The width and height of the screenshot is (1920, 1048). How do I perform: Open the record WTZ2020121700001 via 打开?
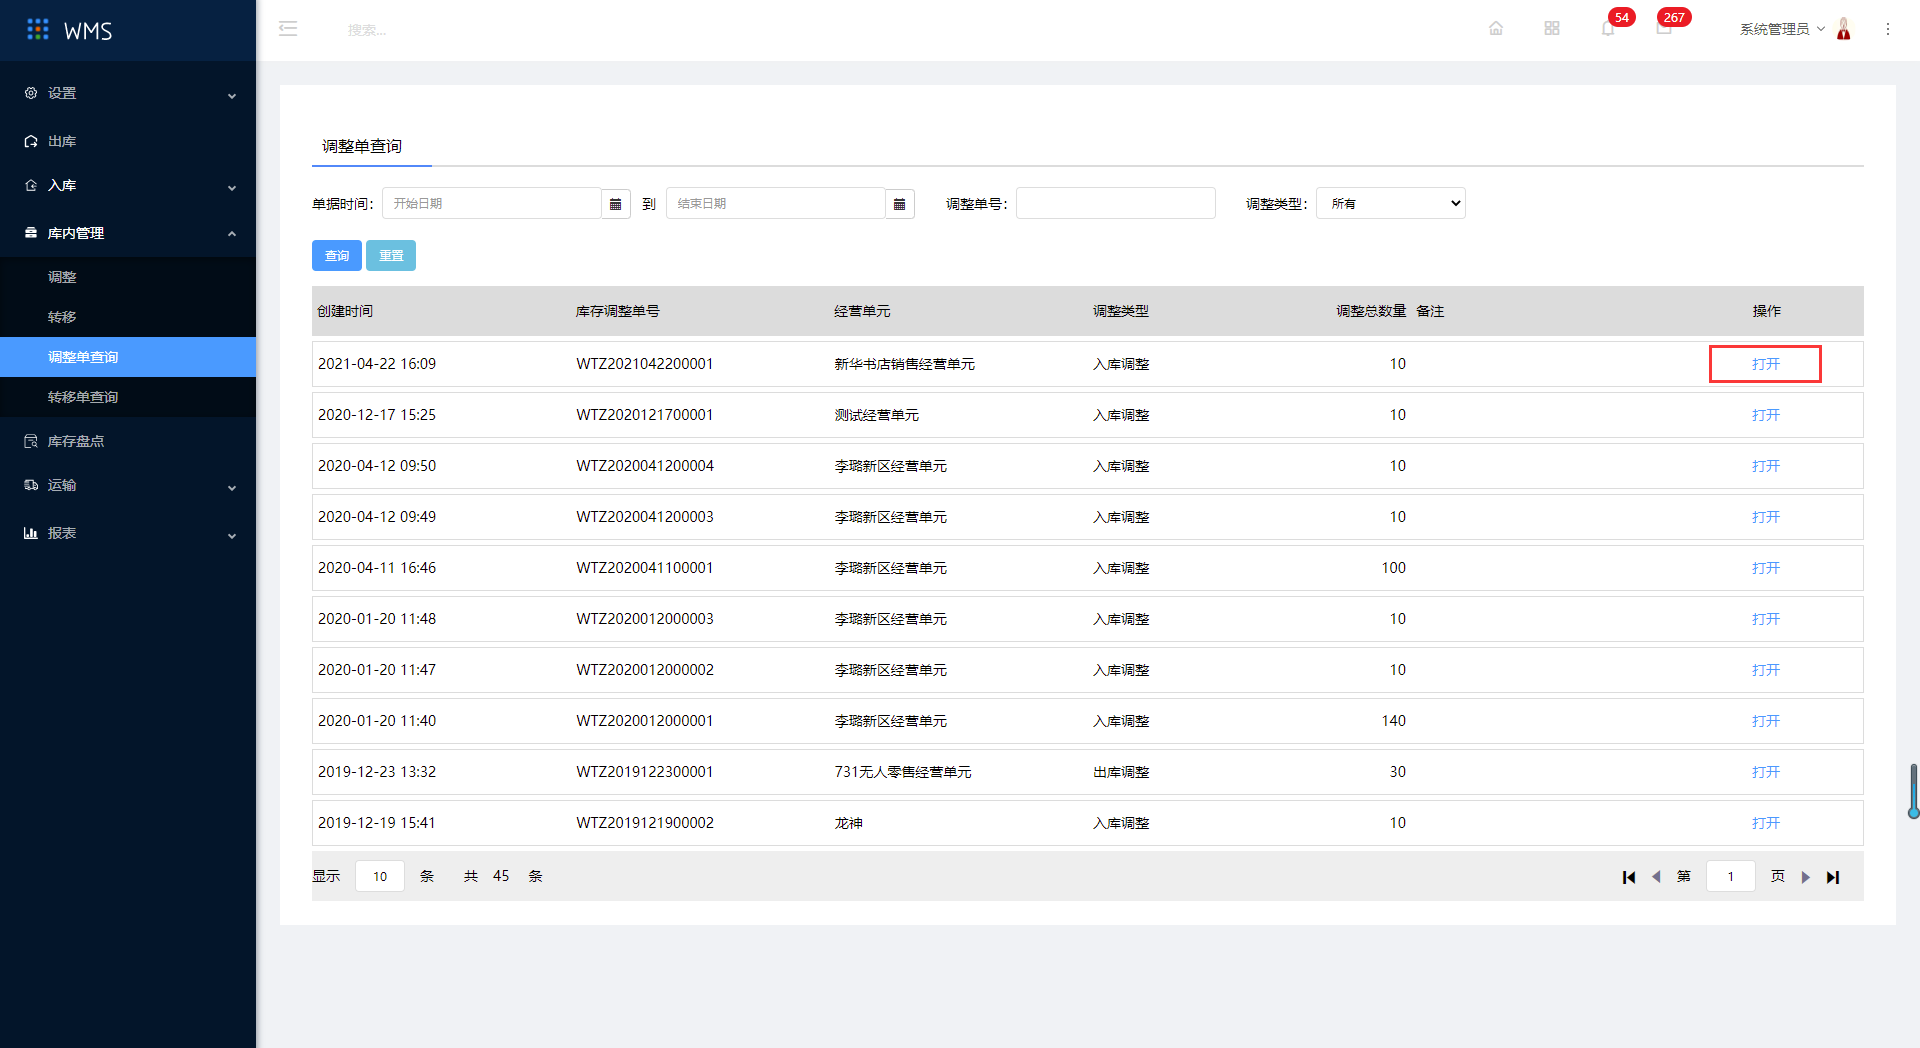[x=1765, y=415]
